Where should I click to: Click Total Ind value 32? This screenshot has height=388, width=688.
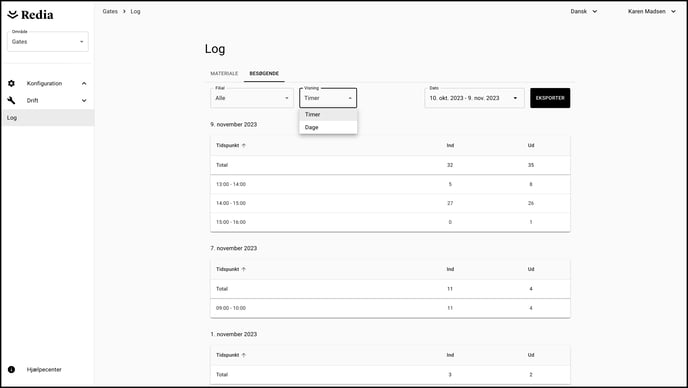(x=450, y=165)
